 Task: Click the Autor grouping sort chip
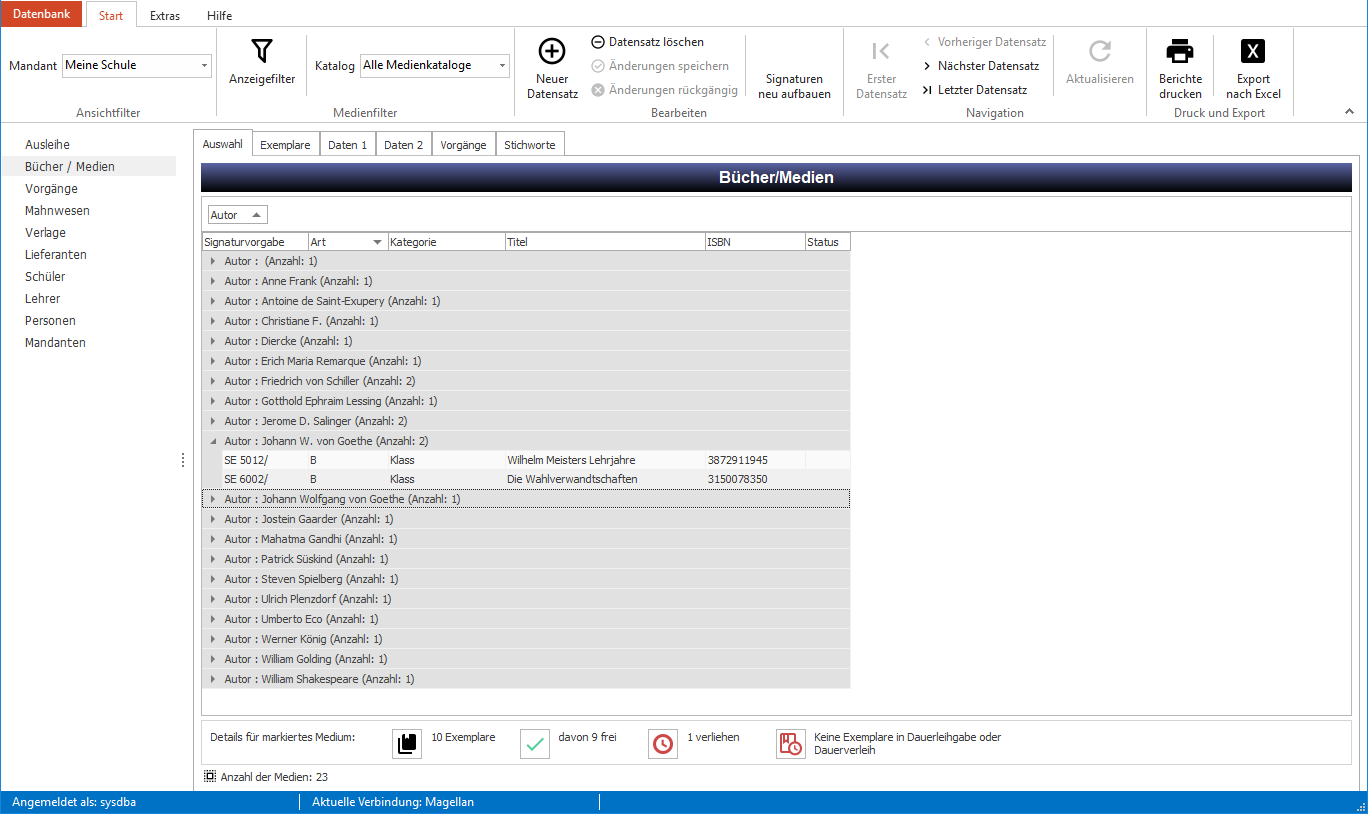point(238,215)
